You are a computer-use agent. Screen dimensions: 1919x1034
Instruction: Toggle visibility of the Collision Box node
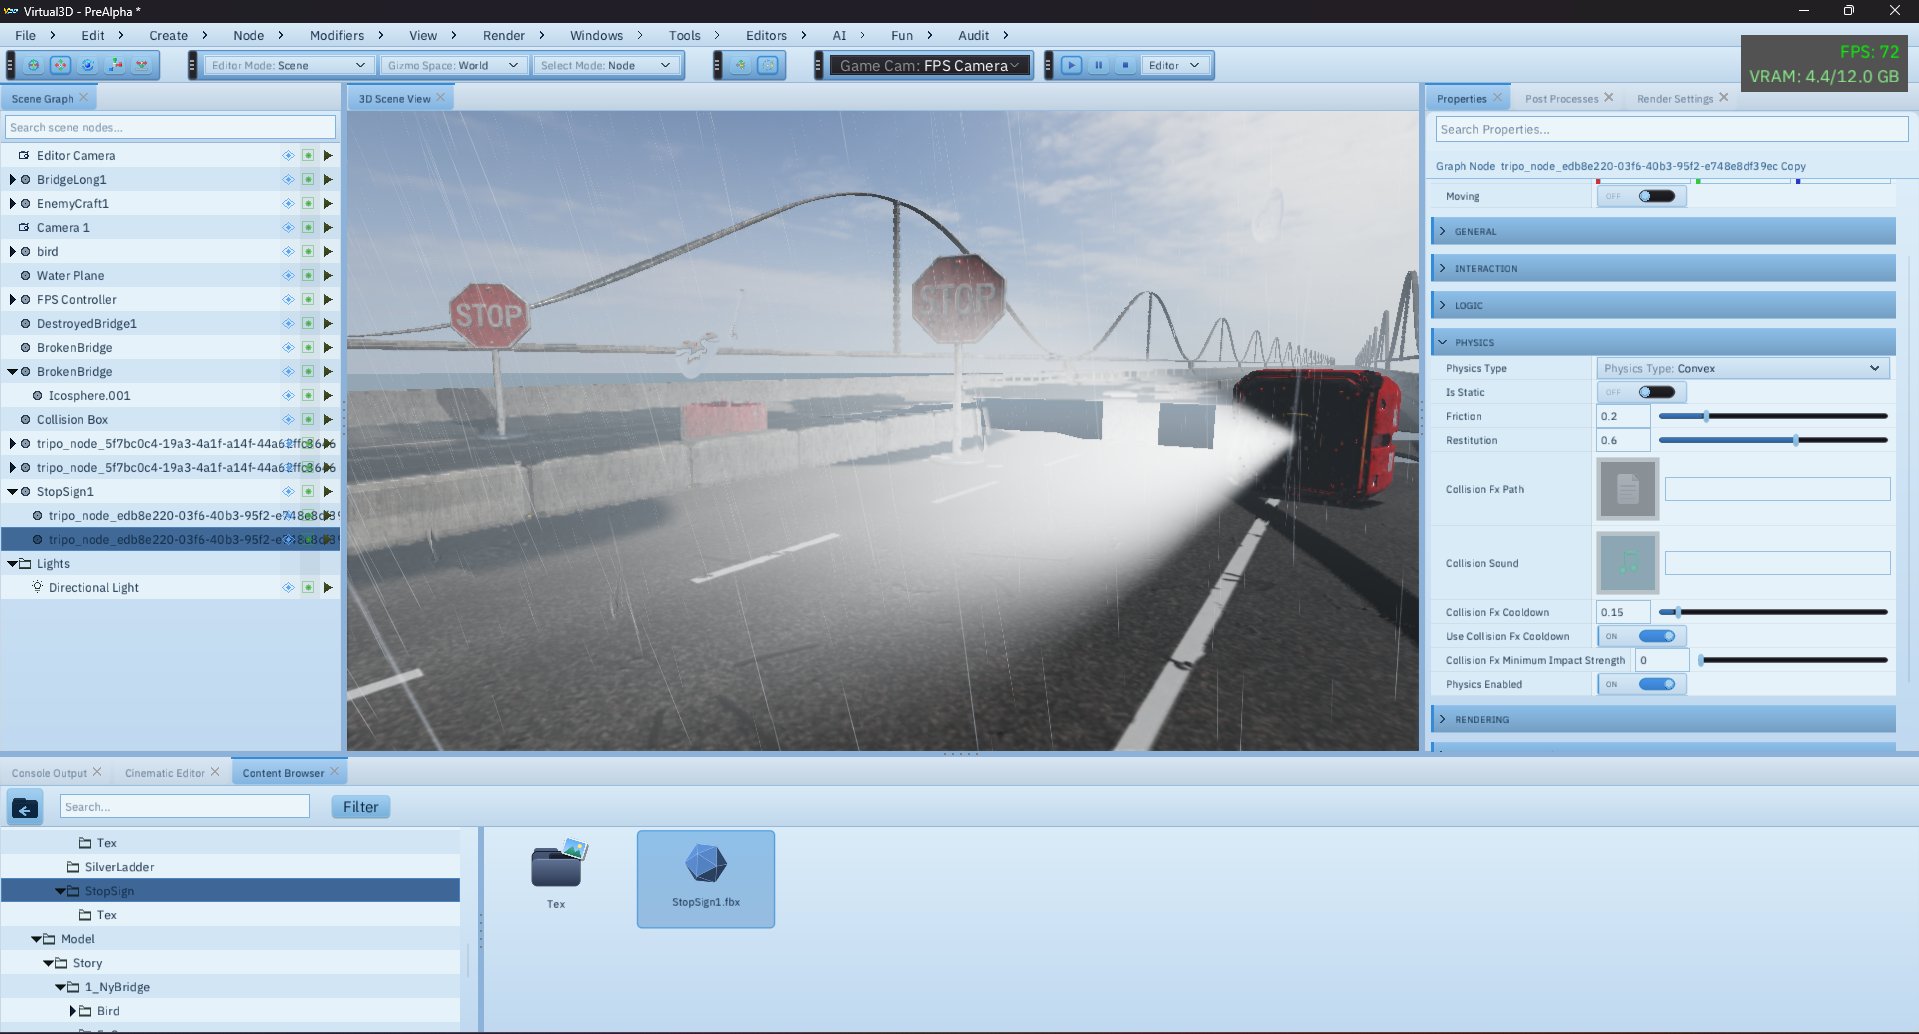(x=288, y=419)
